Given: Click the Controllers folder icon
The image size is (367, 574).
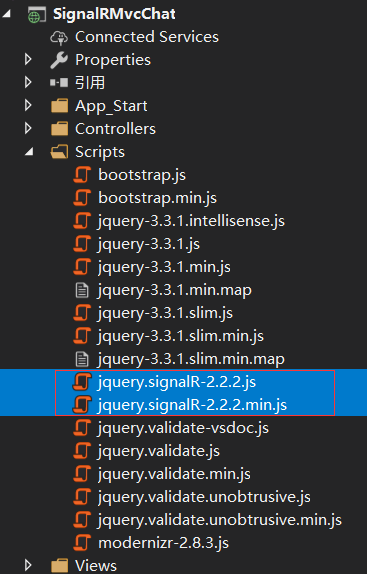Looking at the screenshot, I should click(x=59, y=129).
